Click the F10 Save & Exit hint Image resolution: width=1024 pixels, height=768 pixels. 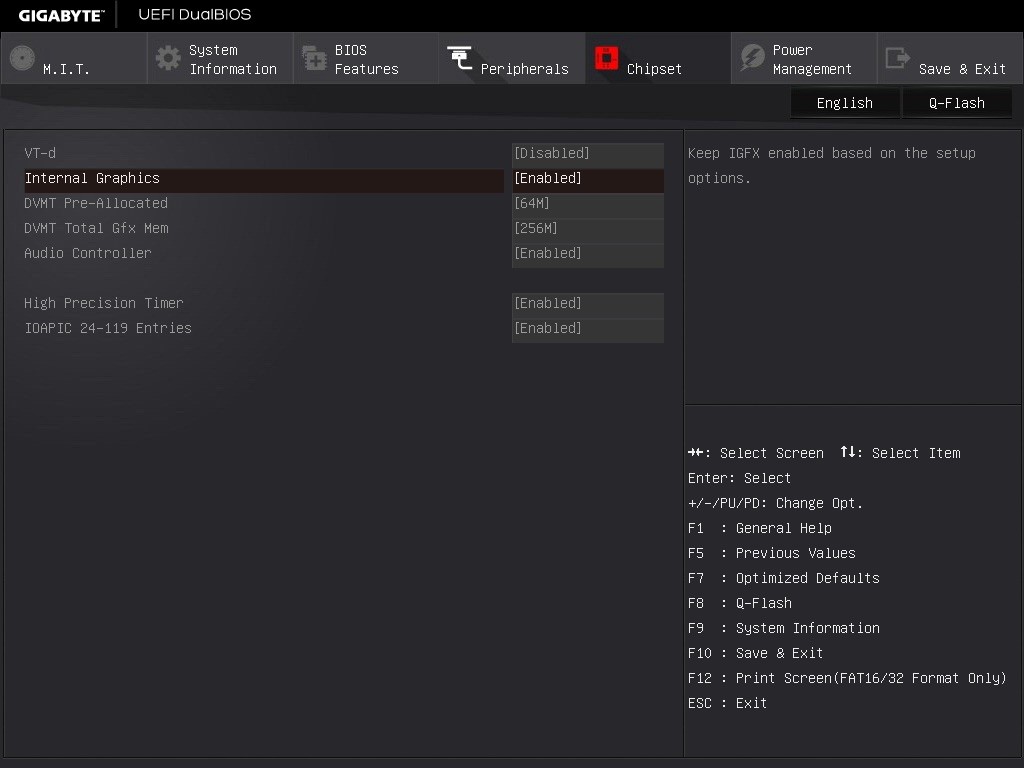click(756, 653)
